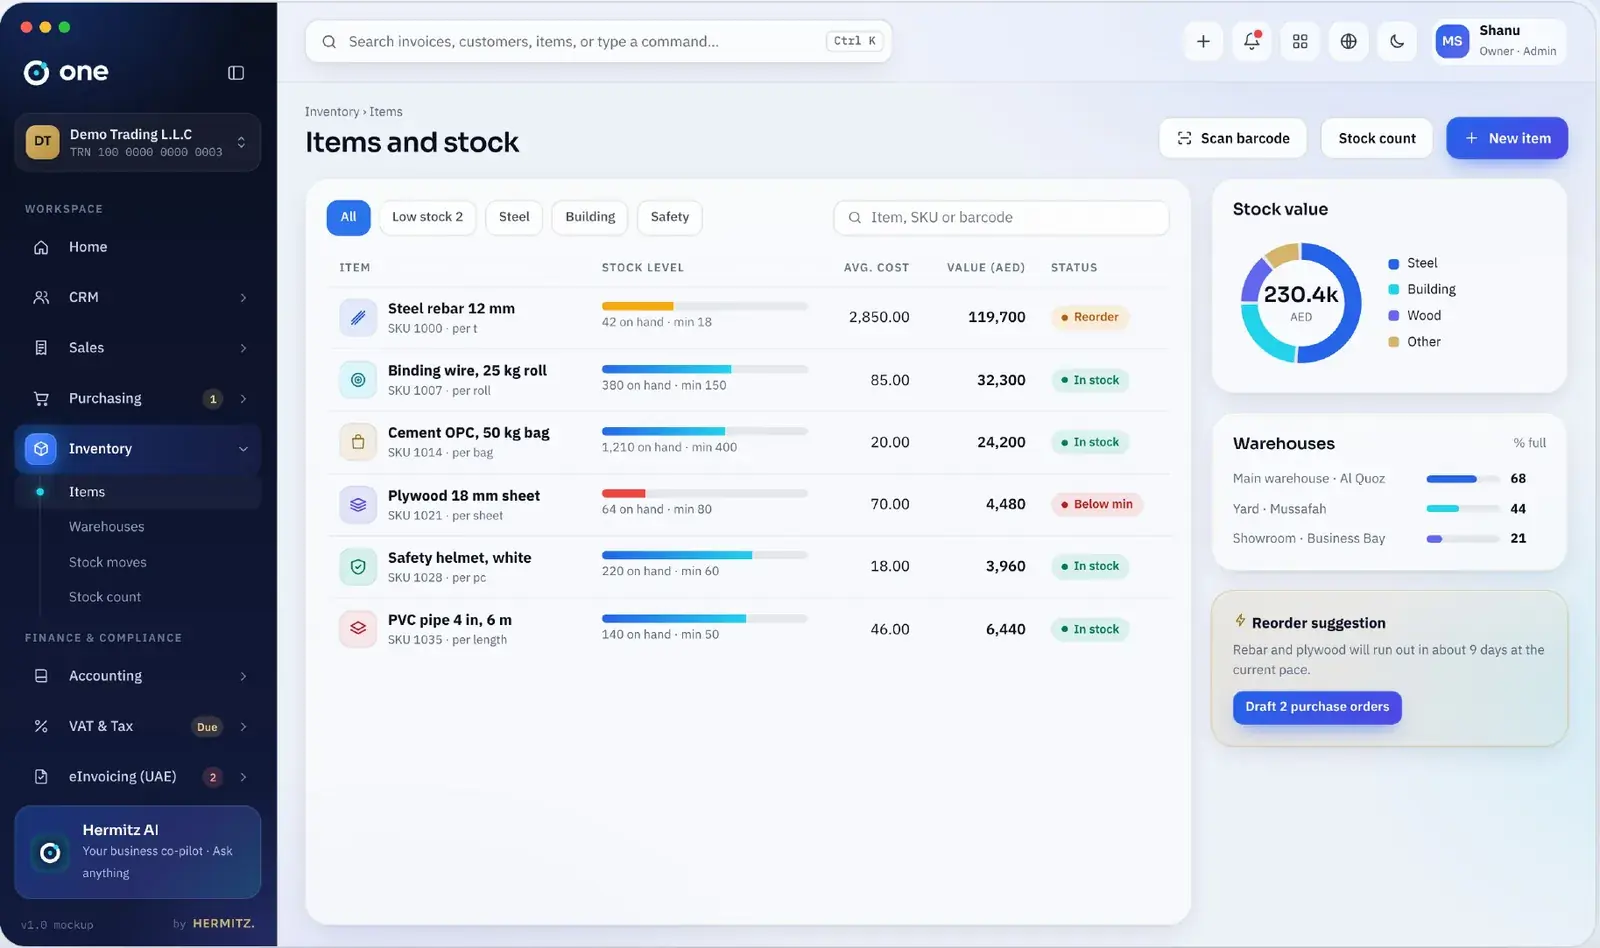Screen dimensions: 1600x948
Task: Click the New item button
Action: (1507, 138)
